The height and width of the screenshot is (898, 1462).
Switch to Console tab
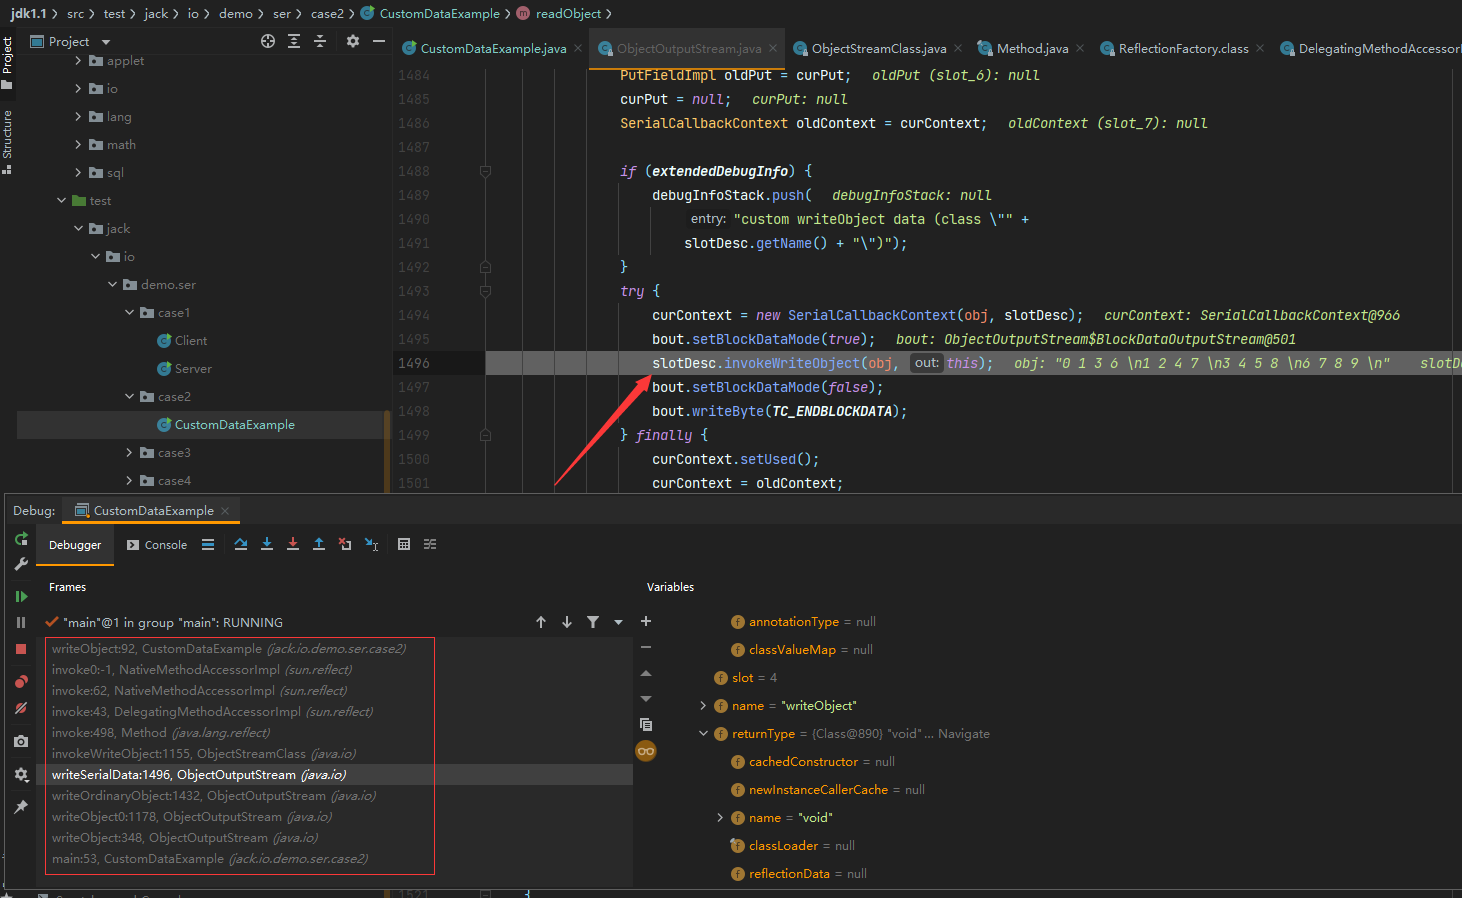pyautogui.click(x=157, y=545)
